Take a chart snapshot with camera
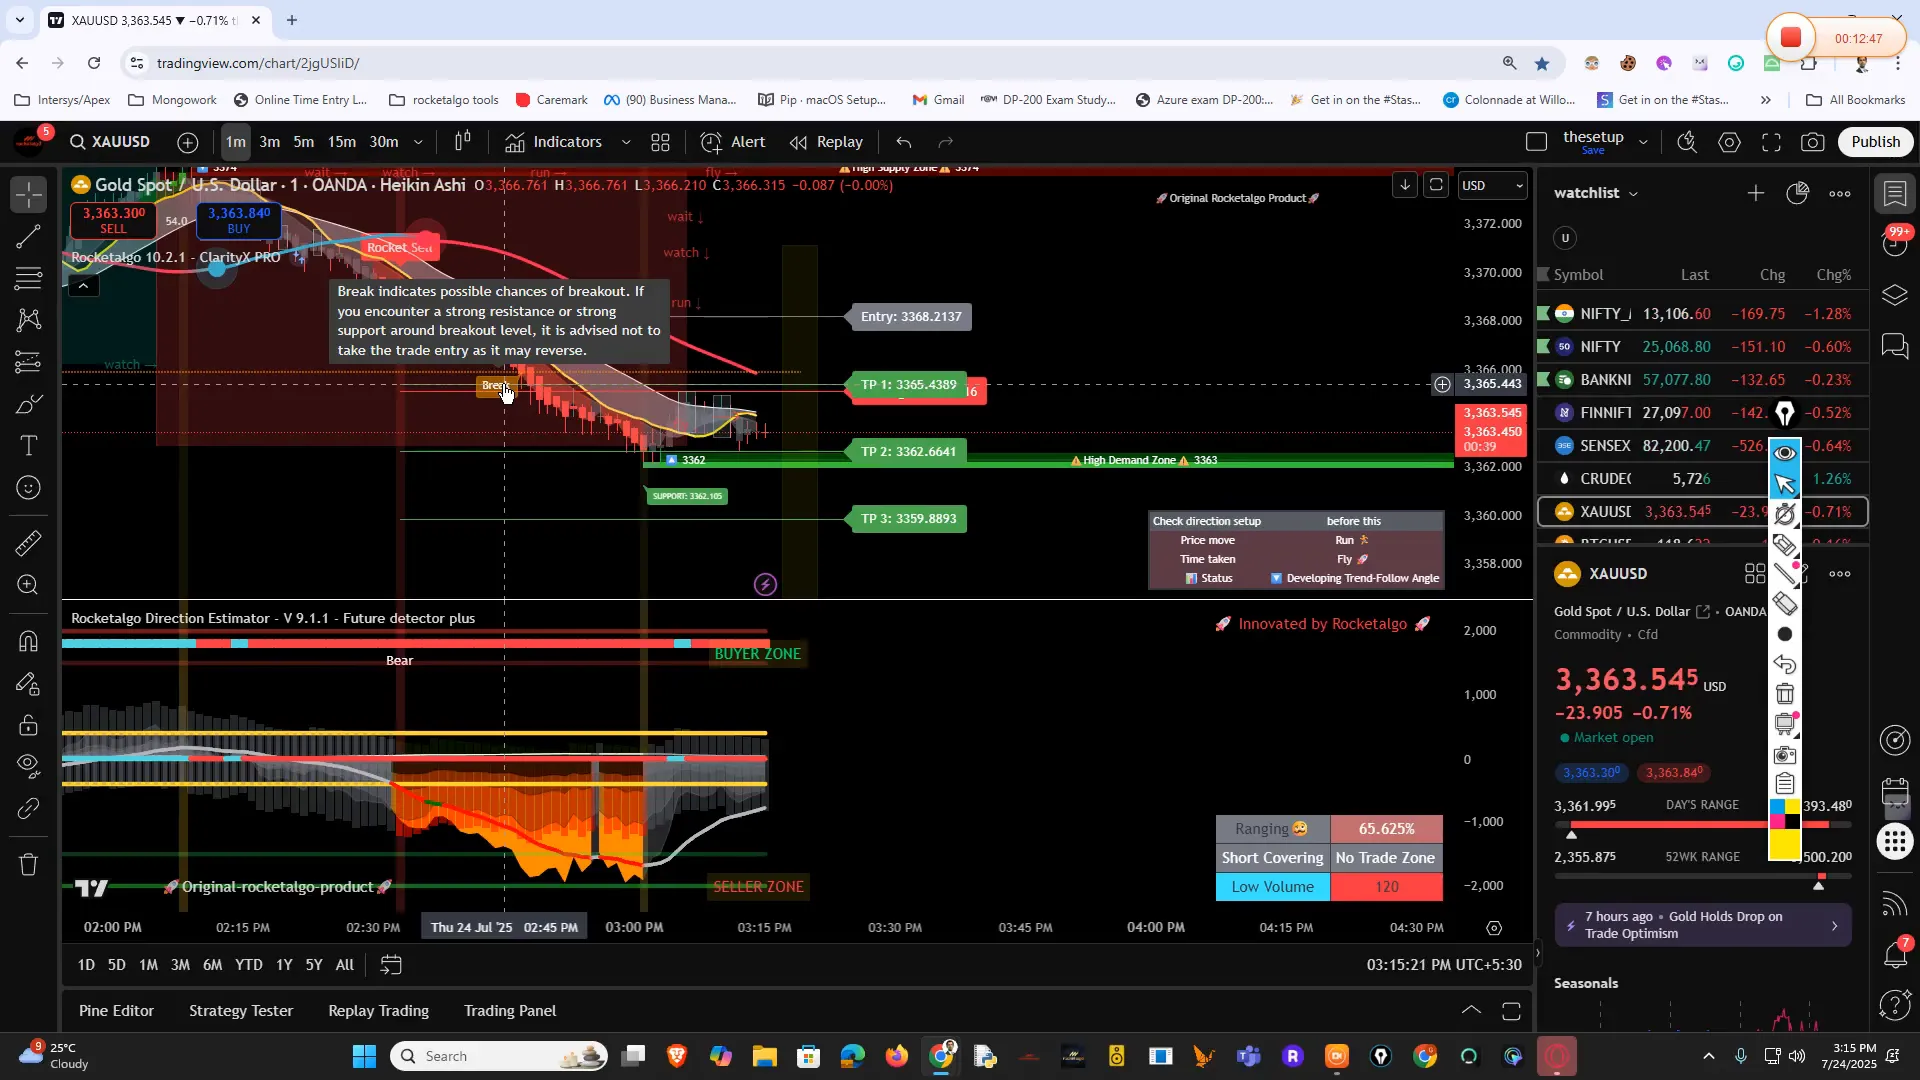Viewport: 1920px width, 1080px height. [1813, 142]
